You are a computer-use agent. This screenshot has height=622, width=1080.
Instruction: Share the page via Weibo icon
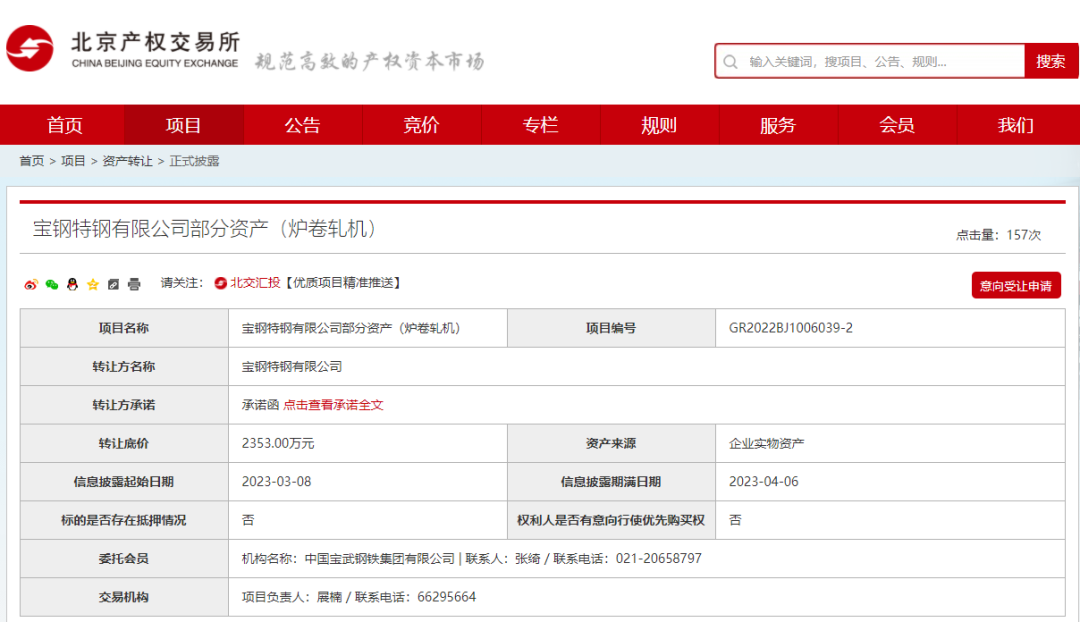30,284
